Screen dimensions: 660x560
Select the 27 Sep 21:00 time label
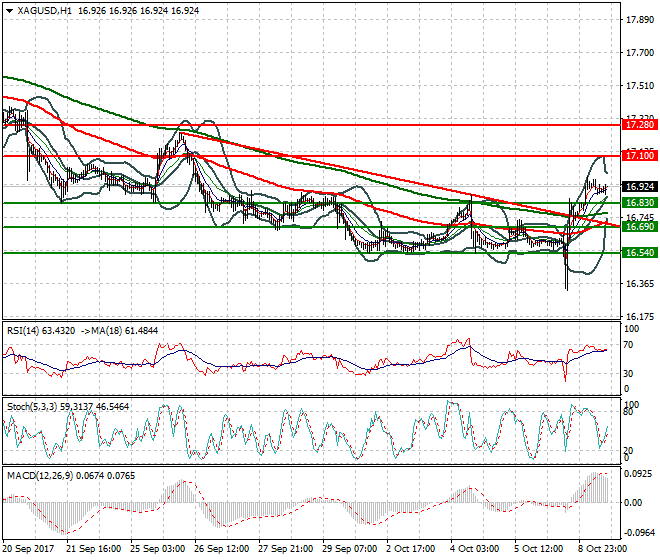coord(286,549)
